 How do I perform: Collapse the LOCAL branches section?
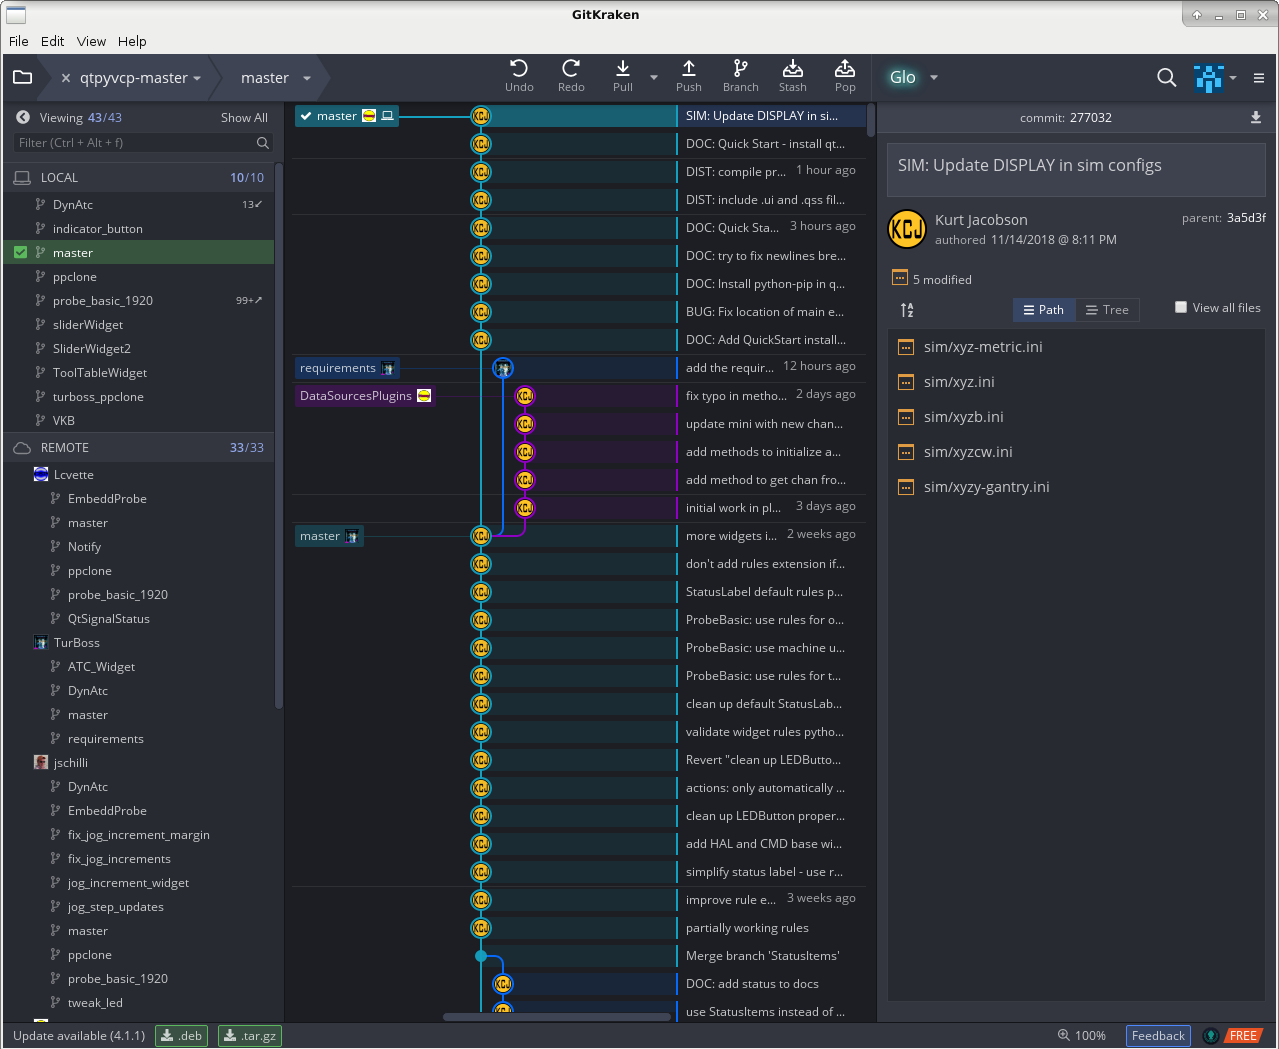click(139, 177)
